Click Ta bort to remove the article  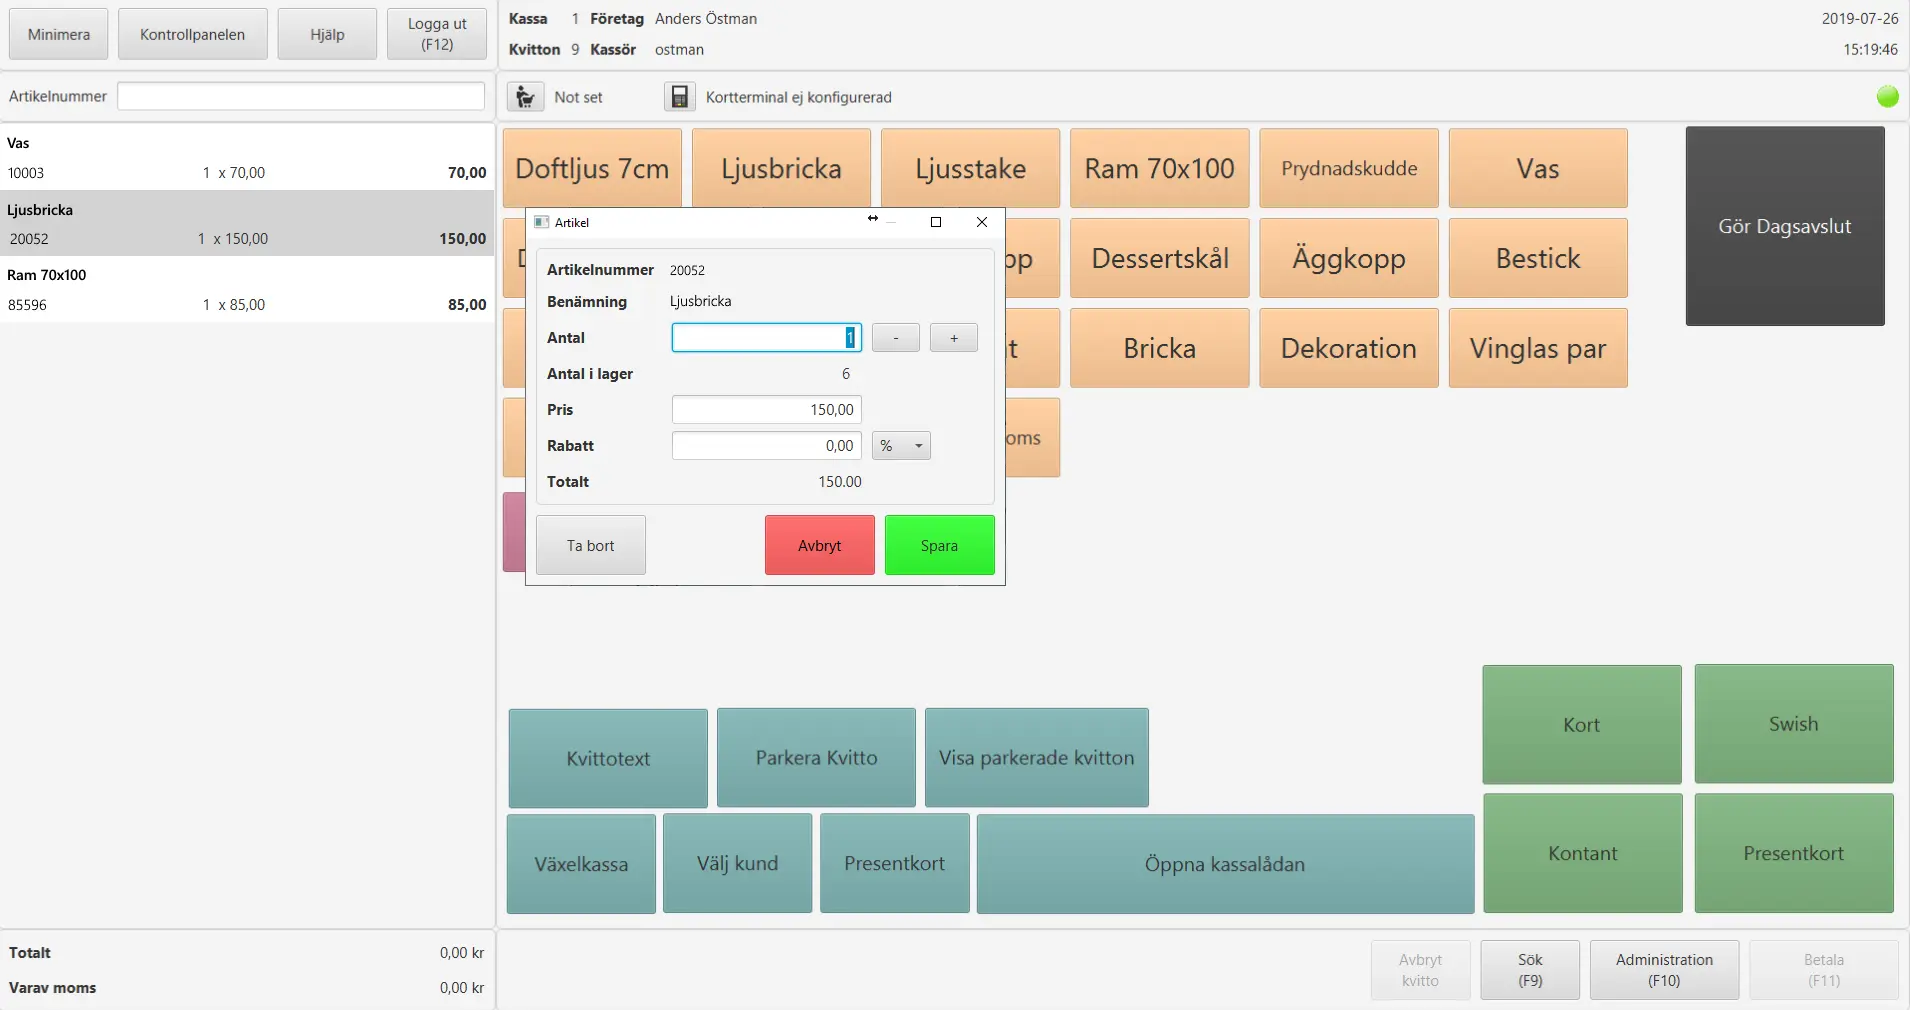pyautogui.click(x=590, y=545)
